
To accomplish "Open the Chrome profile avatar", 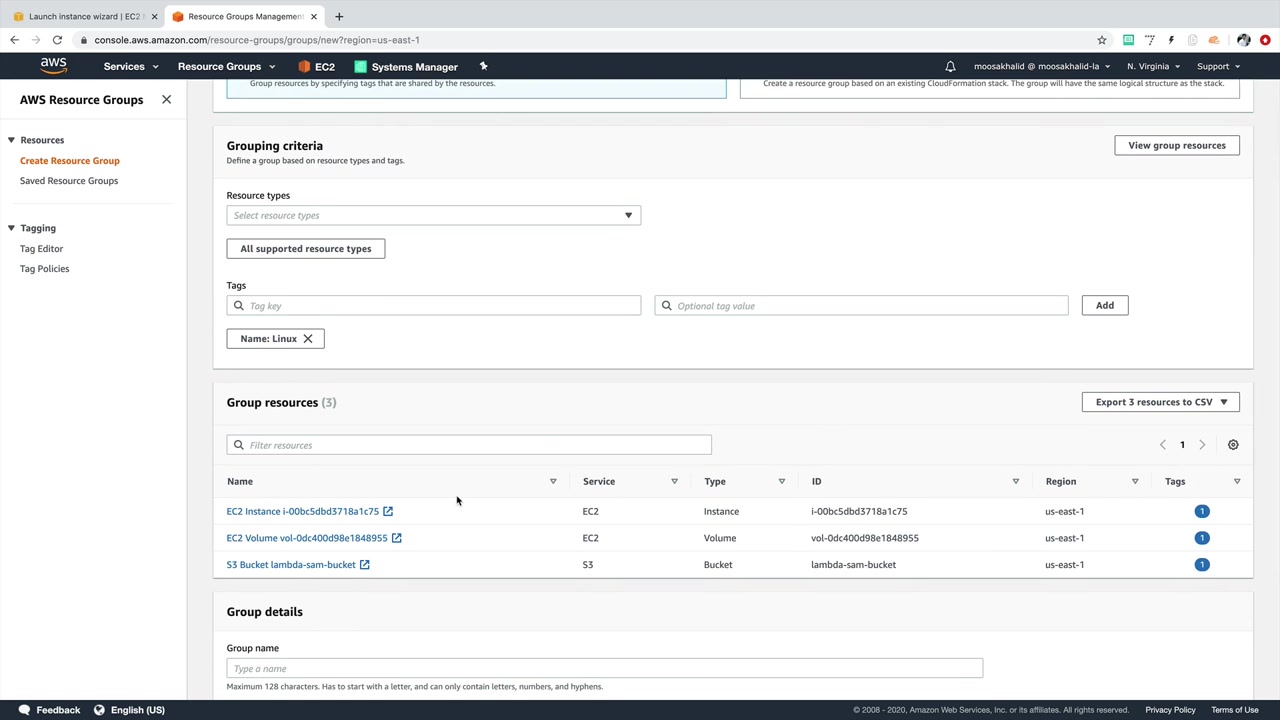I will click(1243, 40).
